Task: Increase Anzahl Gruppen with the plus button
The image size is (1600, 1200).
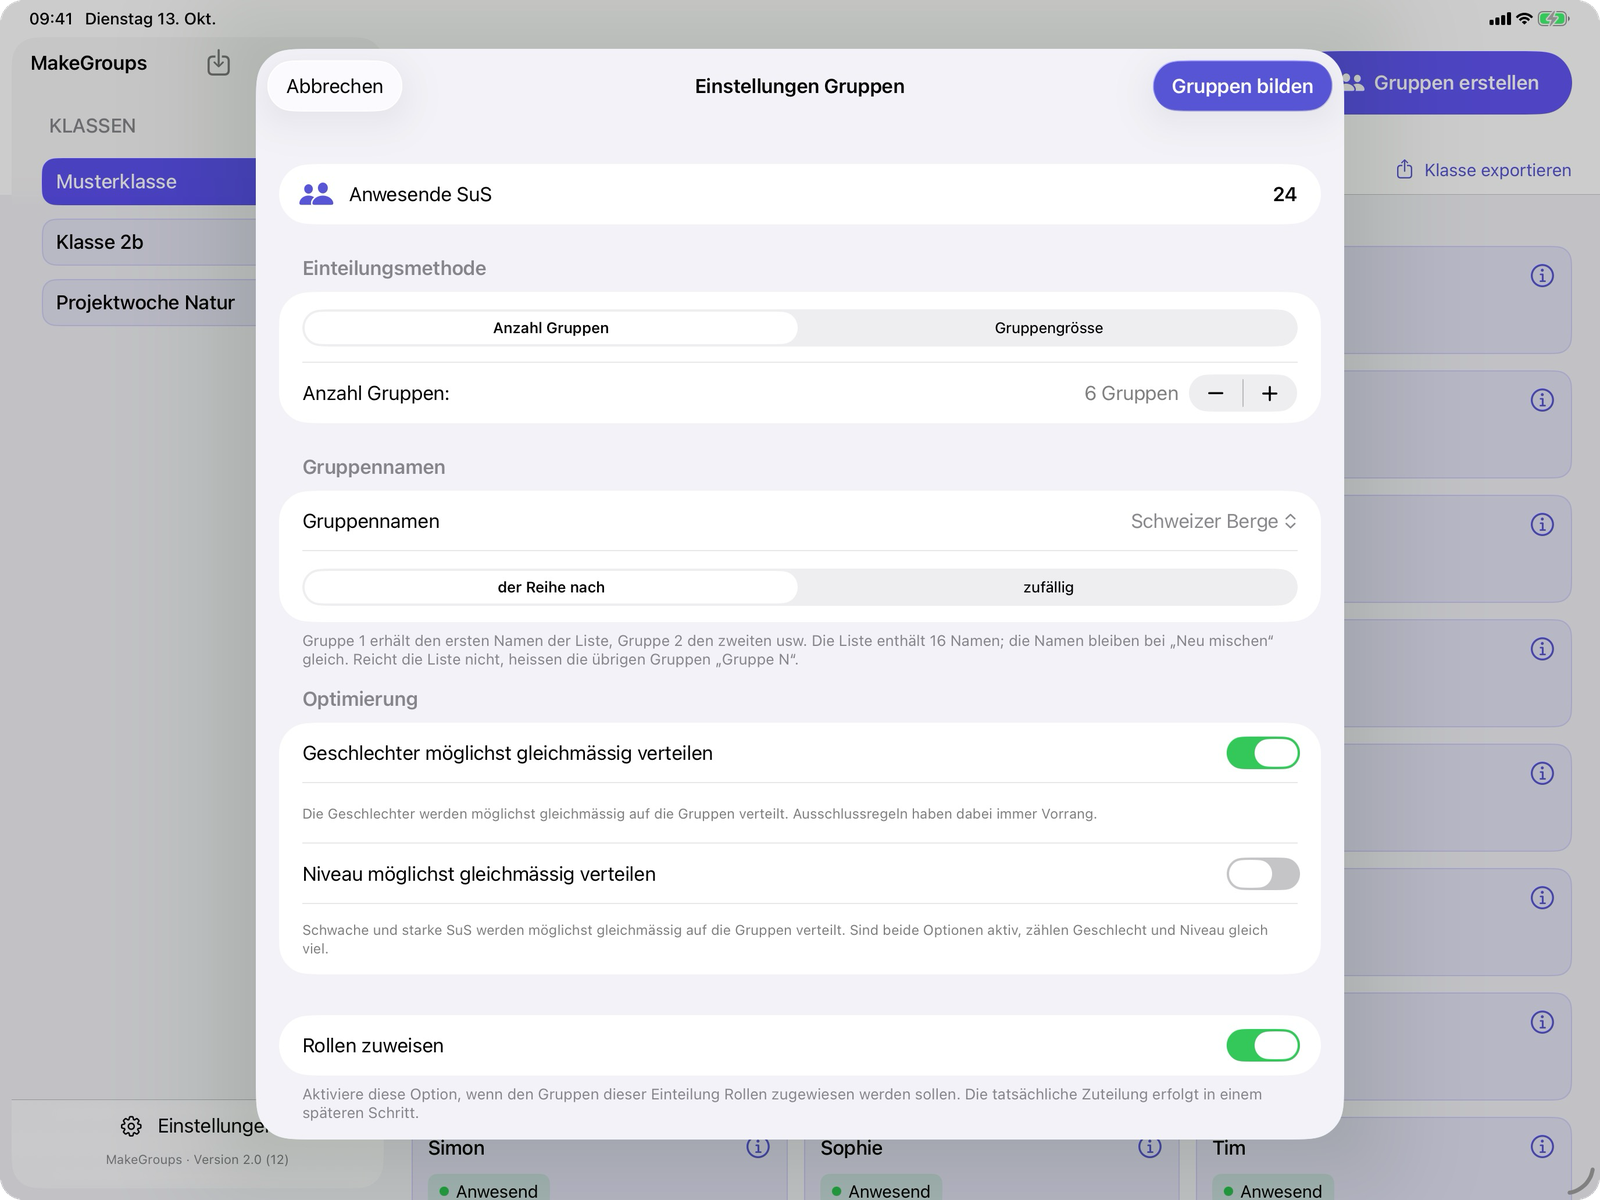Action: pyautogui.click(x=1270, y=393)
